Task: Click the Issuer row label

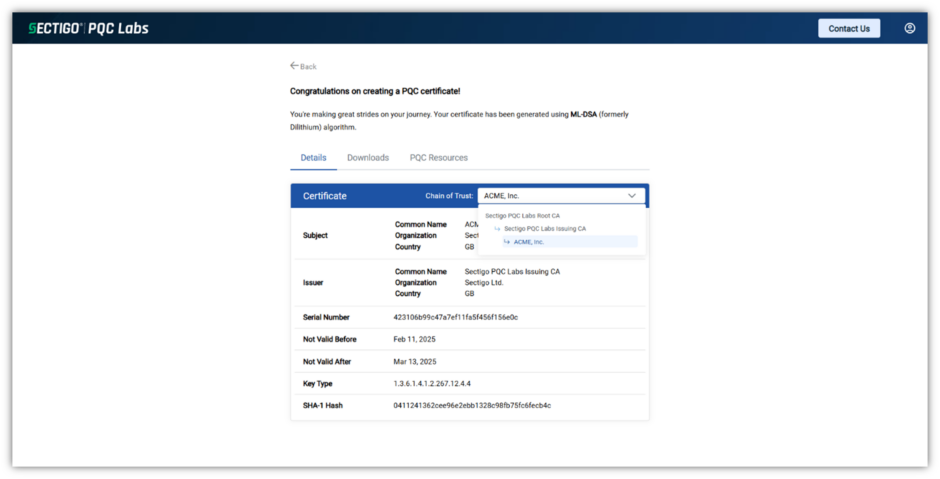Action: point(313,282)
